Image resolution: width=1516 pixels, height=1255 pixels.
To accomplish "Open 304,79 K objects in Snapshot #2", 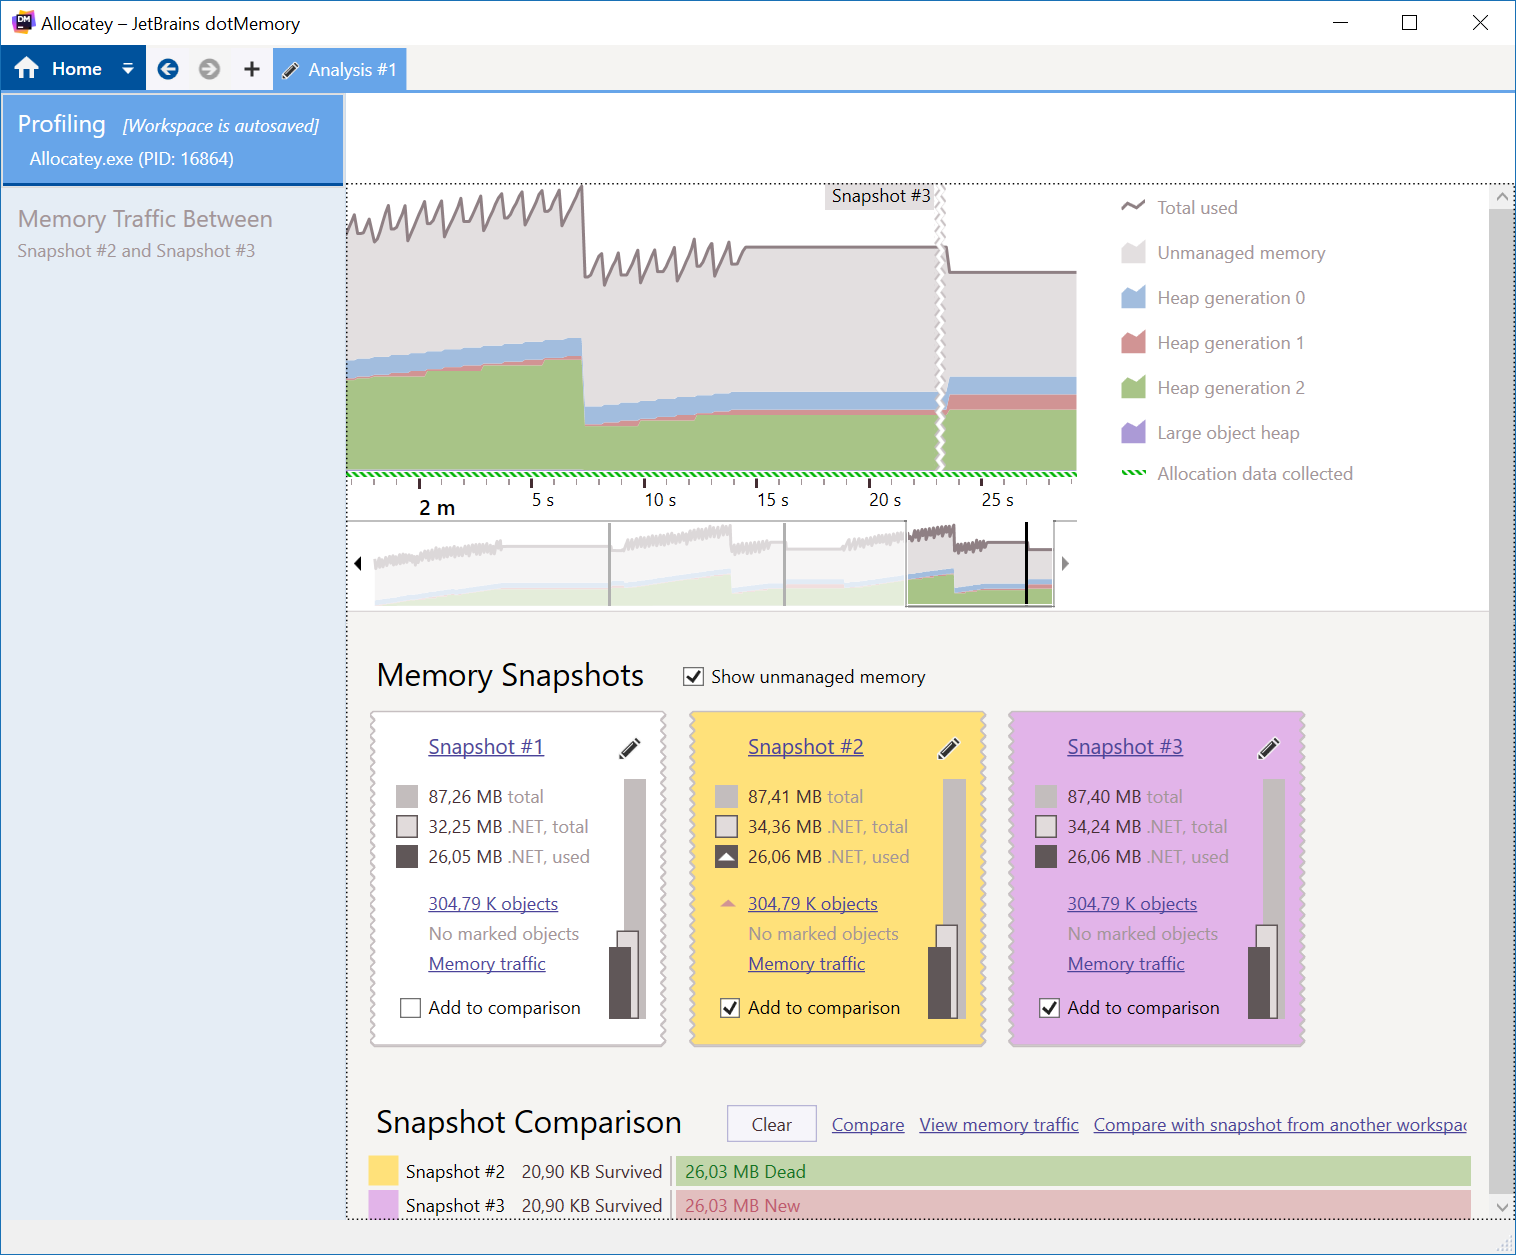I will [x=813, y=904].
